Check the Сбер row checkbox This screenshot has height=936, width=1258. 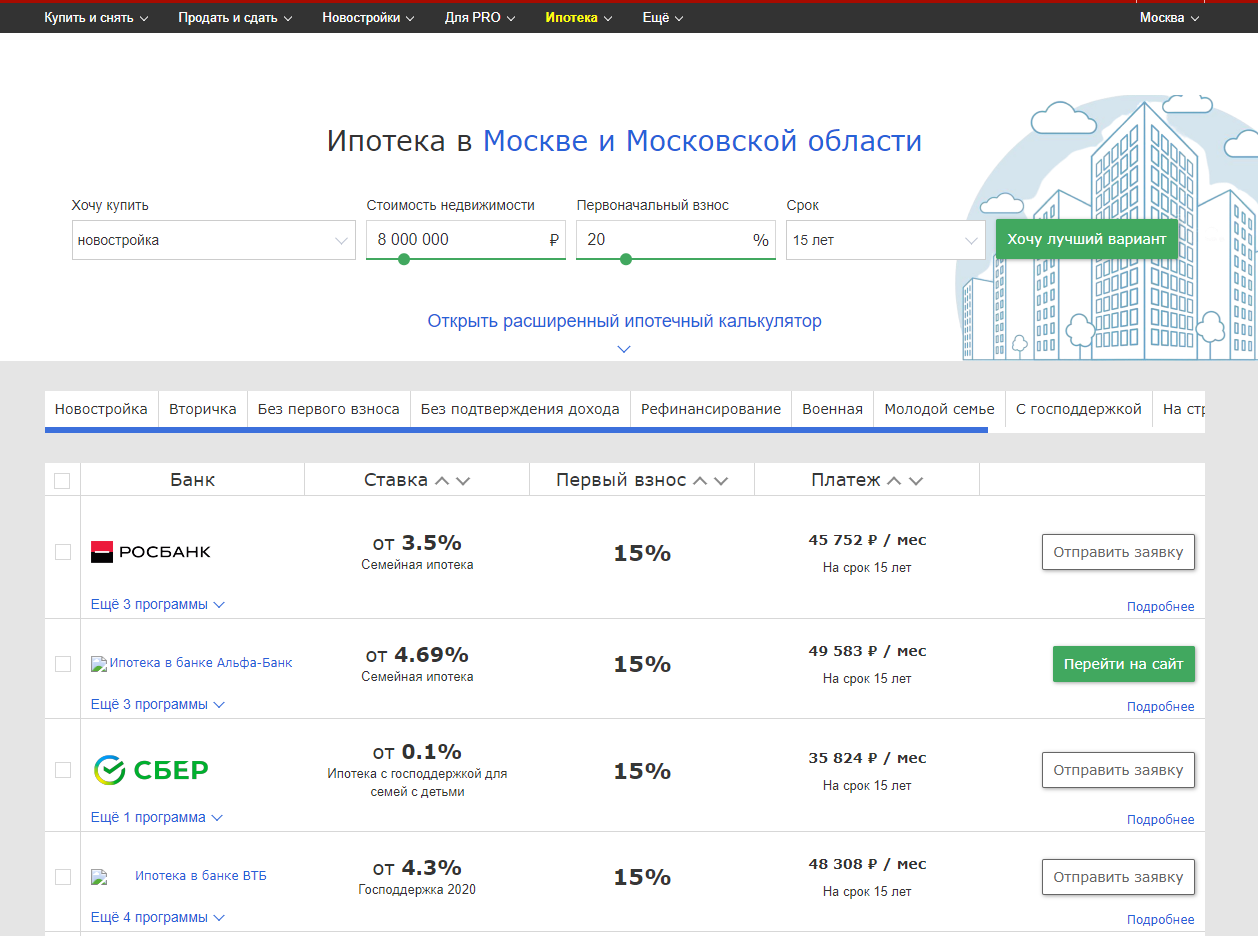tap(63, 770)
